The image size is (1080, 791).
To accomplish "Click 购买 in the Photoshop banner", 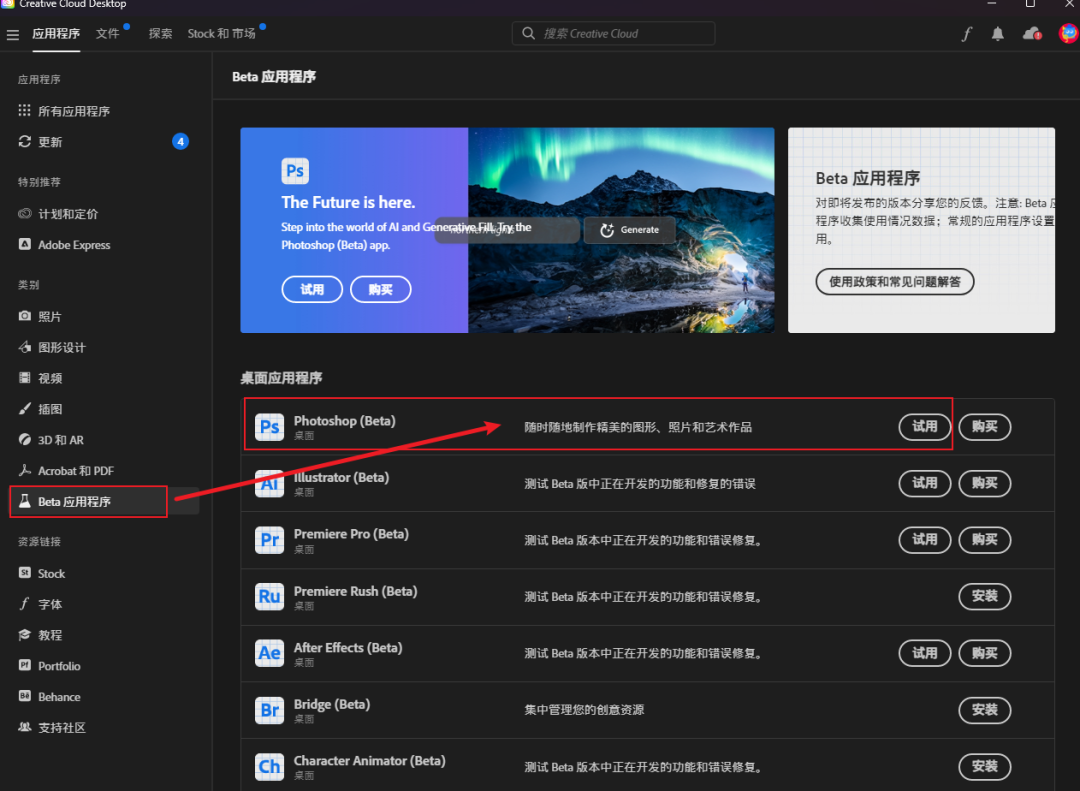I will (x=380, y=289).
